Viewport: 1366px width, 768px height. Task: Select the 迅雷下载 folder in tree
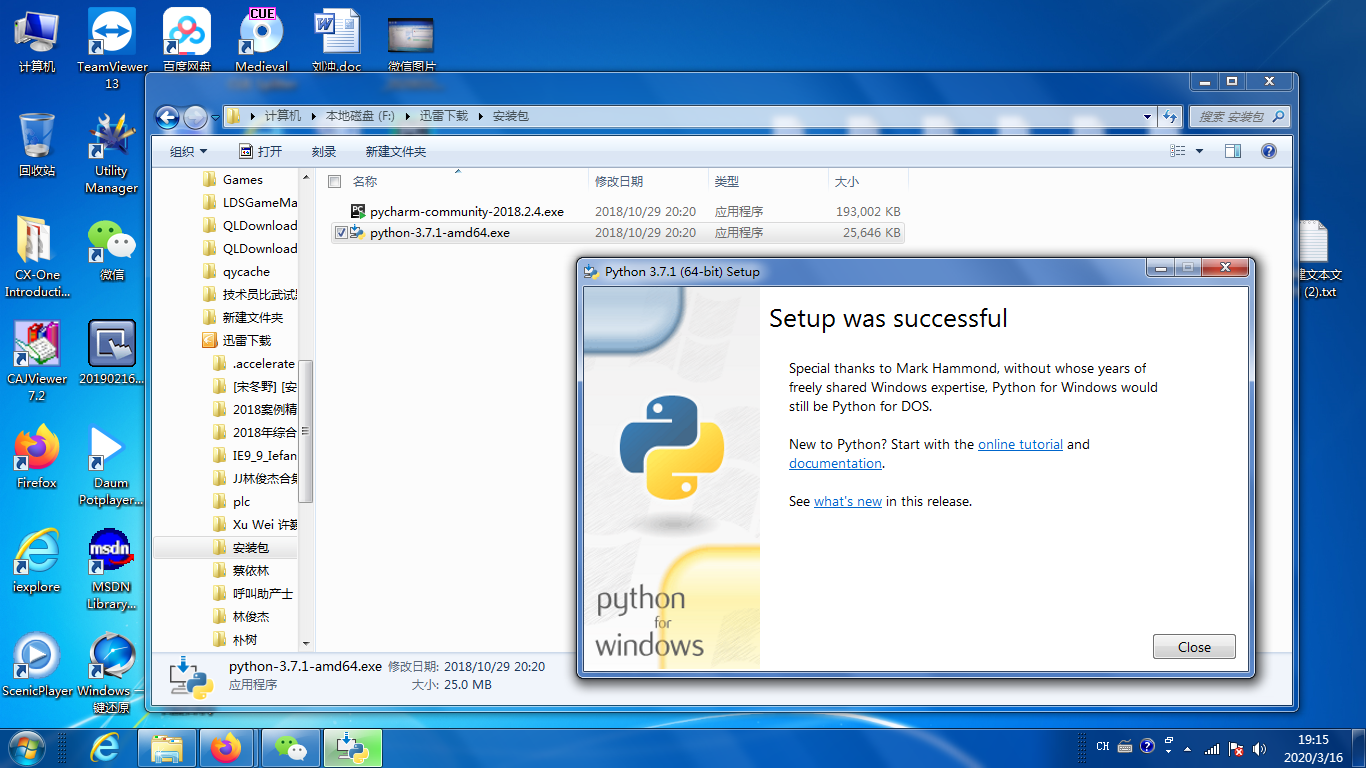tap(246, 340)
